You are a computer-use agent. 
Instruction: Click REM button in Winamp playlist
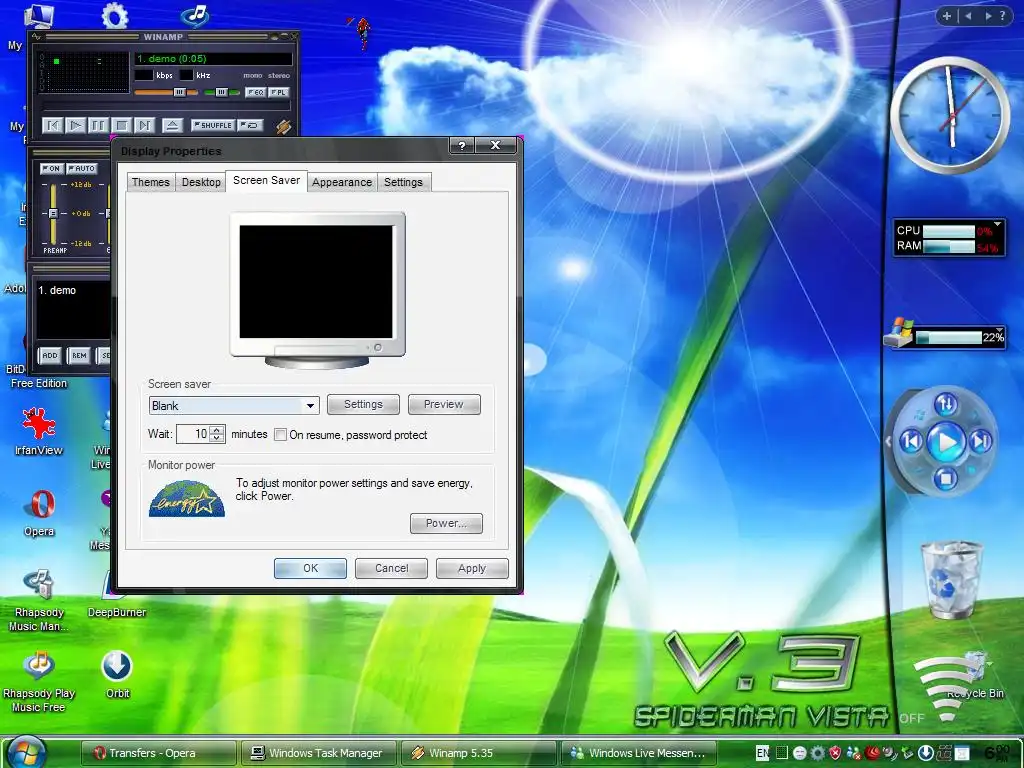79,355
